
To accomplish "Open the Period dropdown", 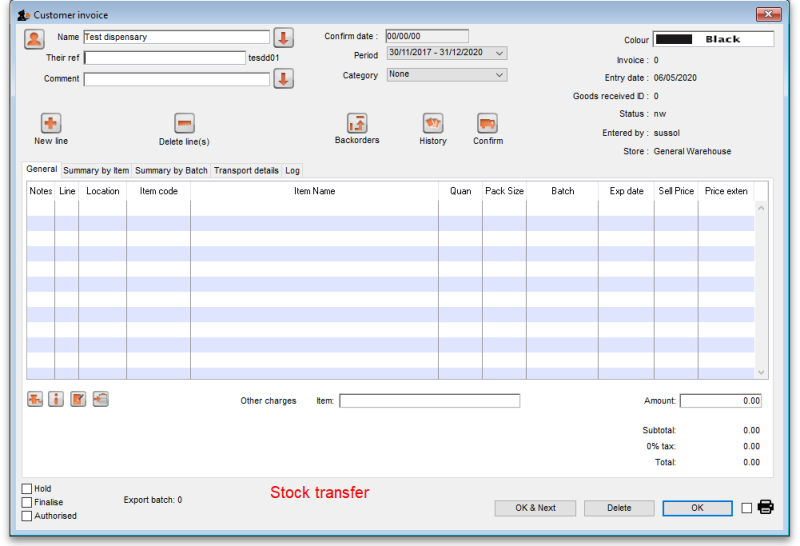I will click(446, 54).
